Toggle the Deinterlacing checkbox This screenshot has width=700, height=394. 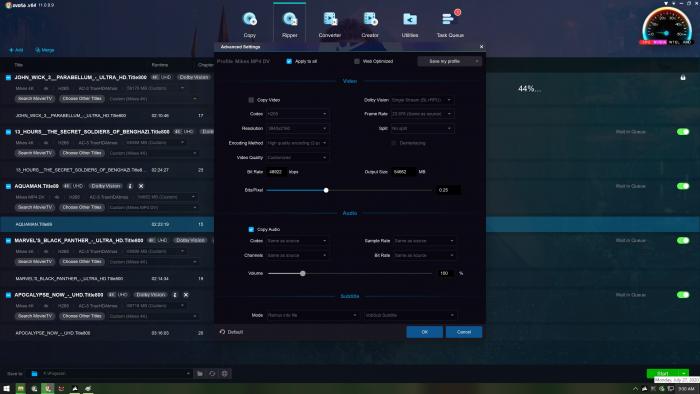(x=394, y=143)
